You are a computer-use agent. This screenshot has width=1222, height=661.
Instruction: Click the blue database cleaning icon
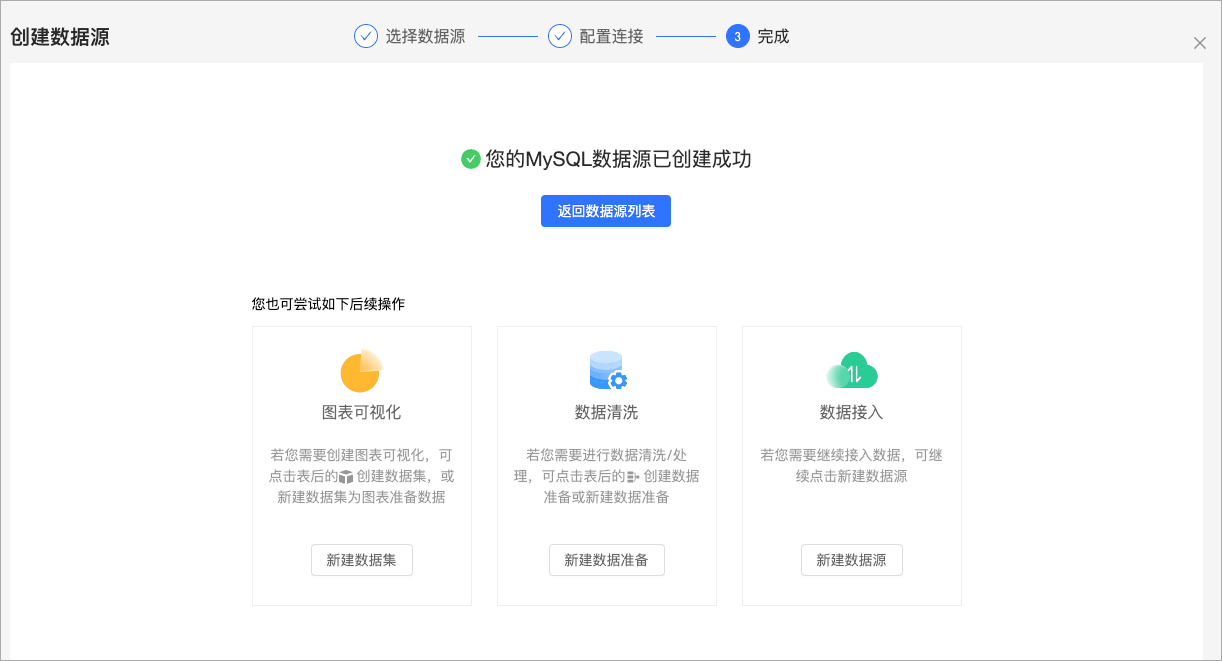[x=607, y=370]
